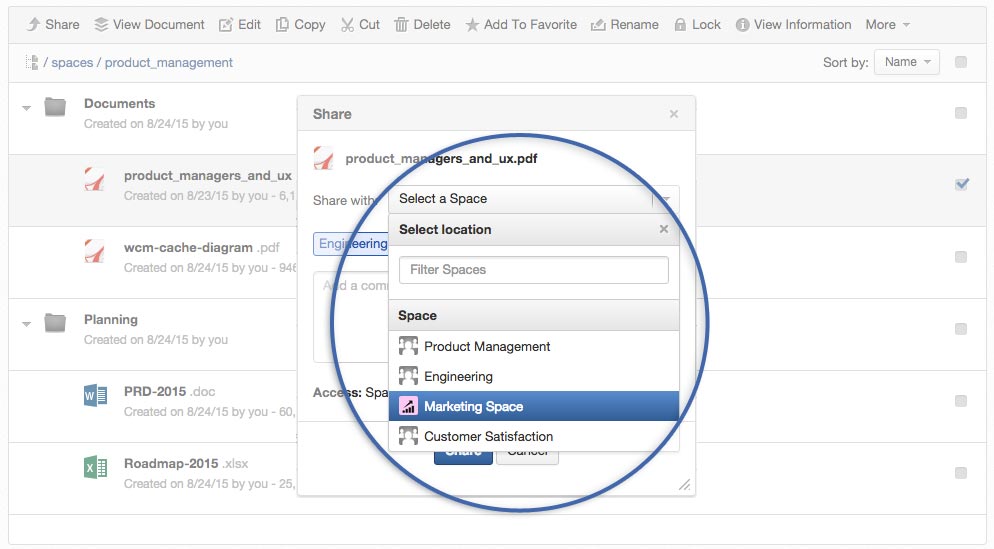Click the Customer Satisfaction space icon
The width and height of the screenshot is (994, 549).
408,436
